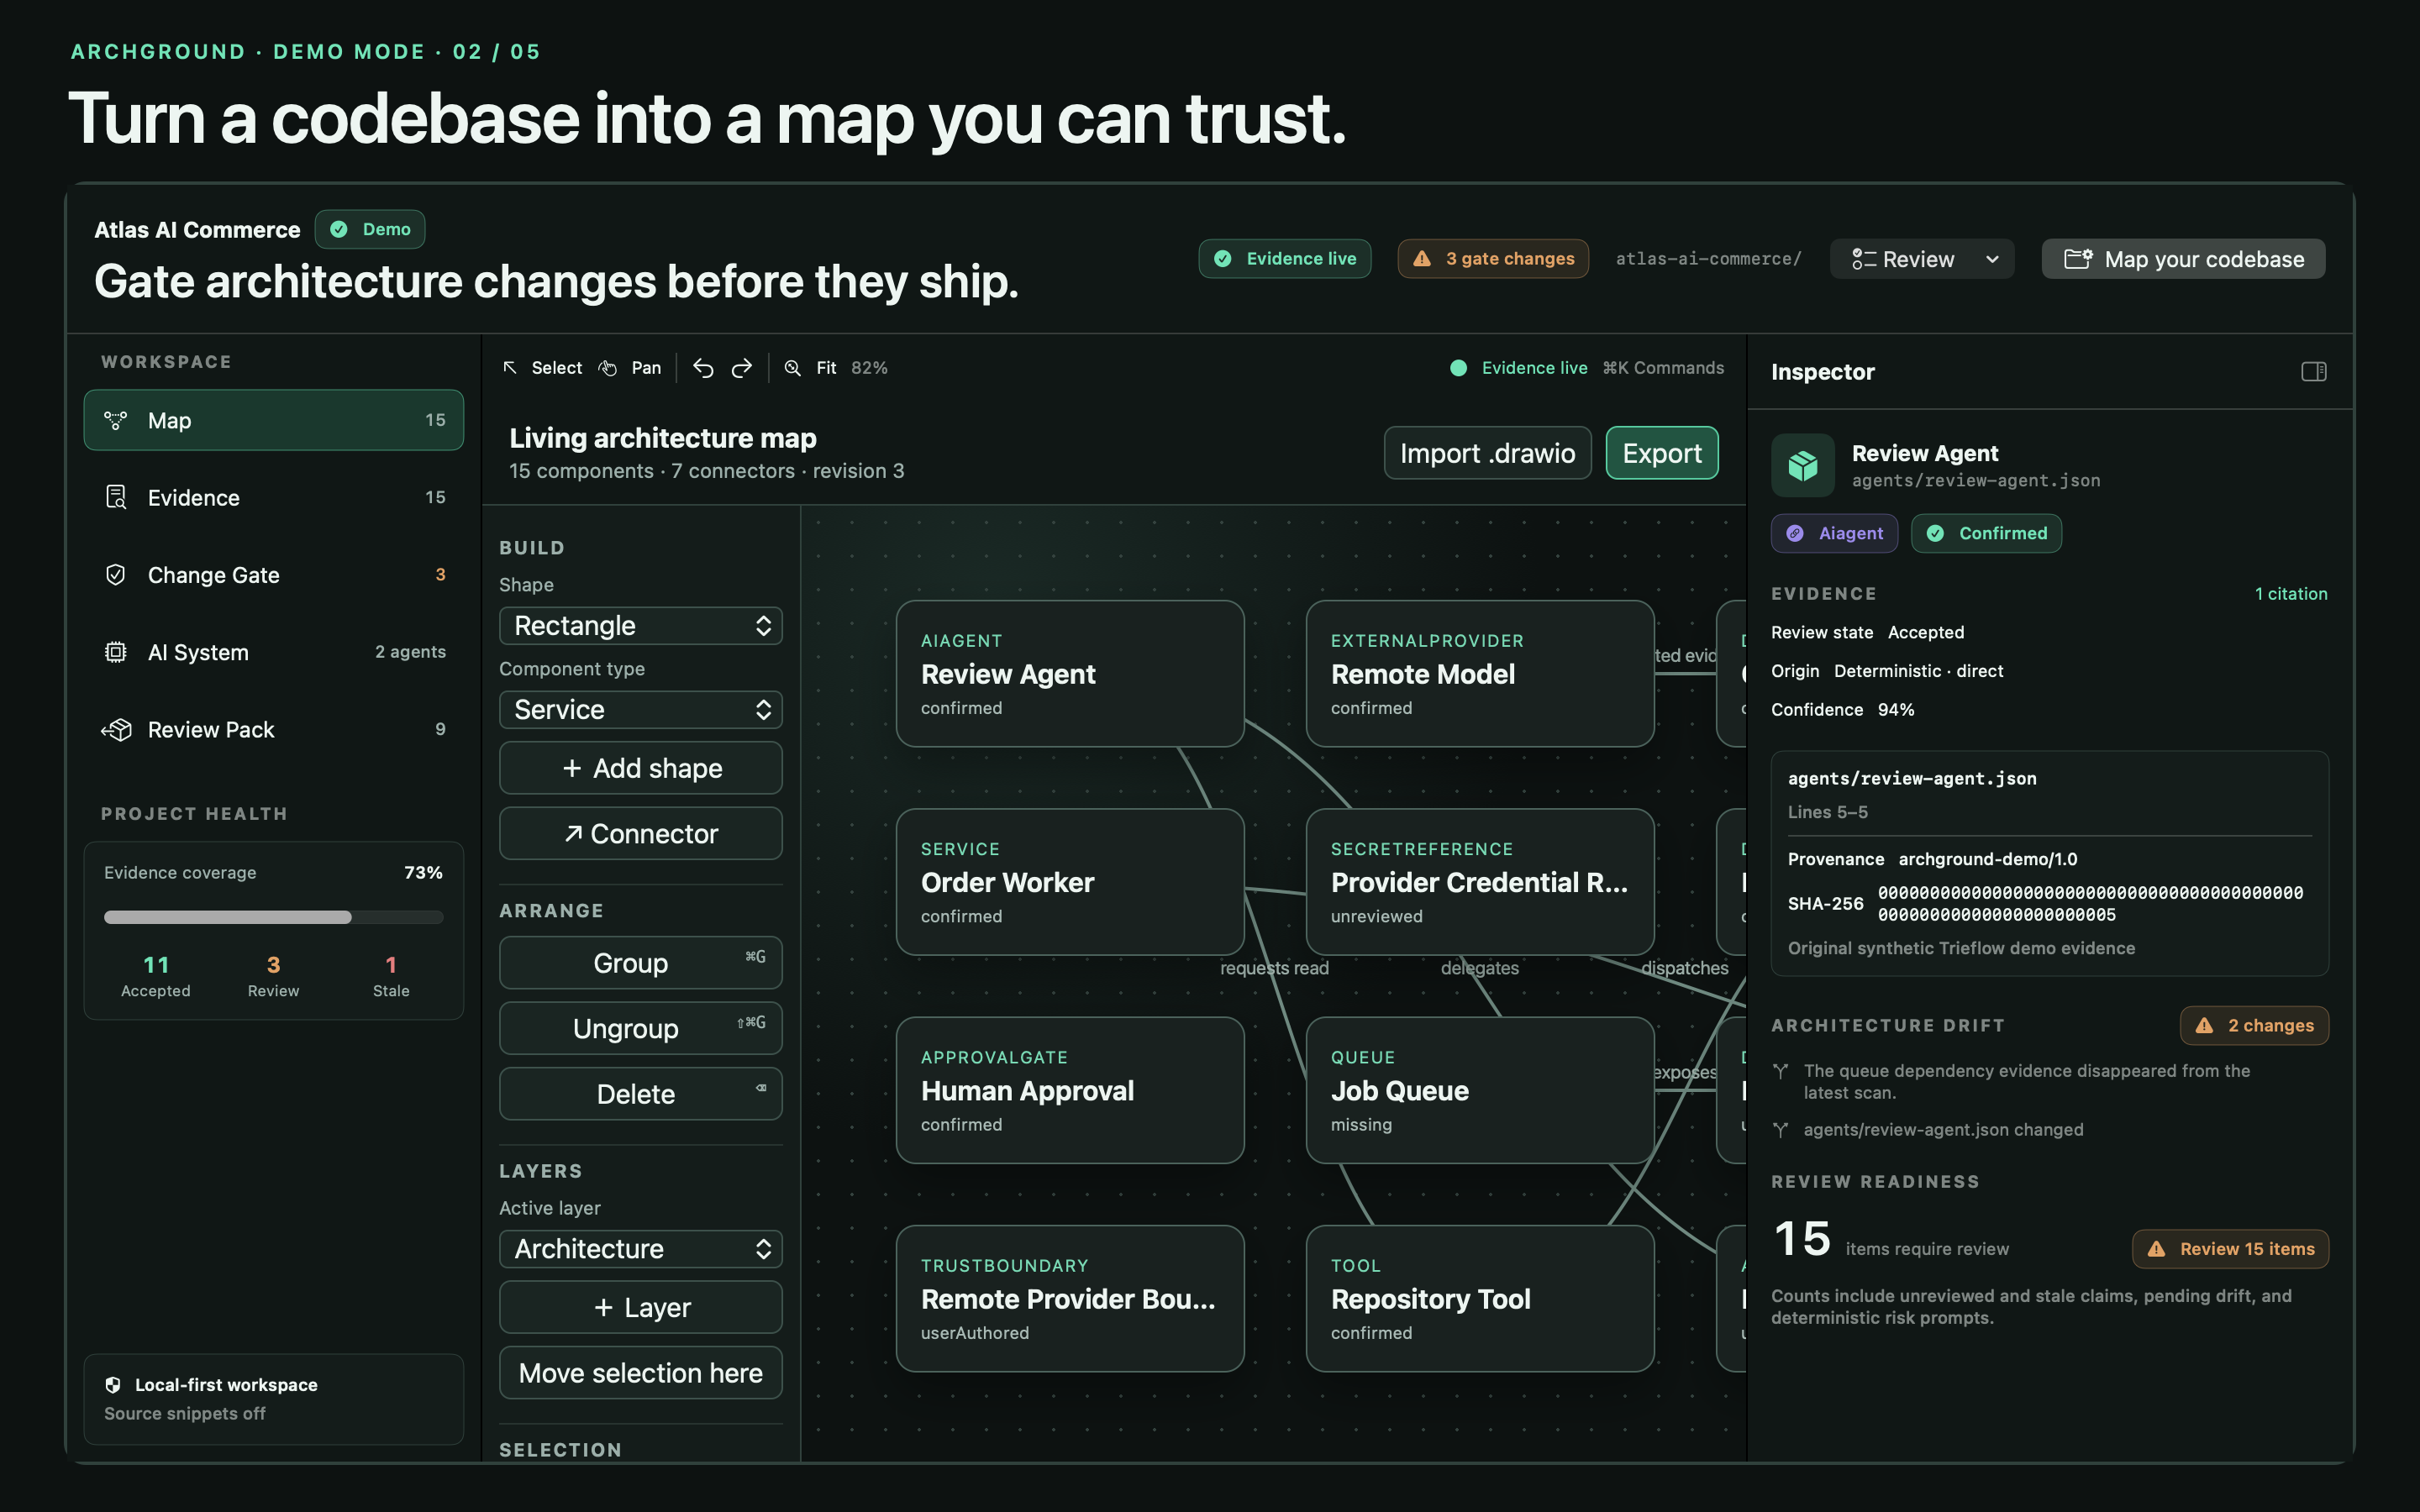Click the Change Gate shield icon in the sidebar
The width and height of the screenshot is (2420, 1512).
116,574
